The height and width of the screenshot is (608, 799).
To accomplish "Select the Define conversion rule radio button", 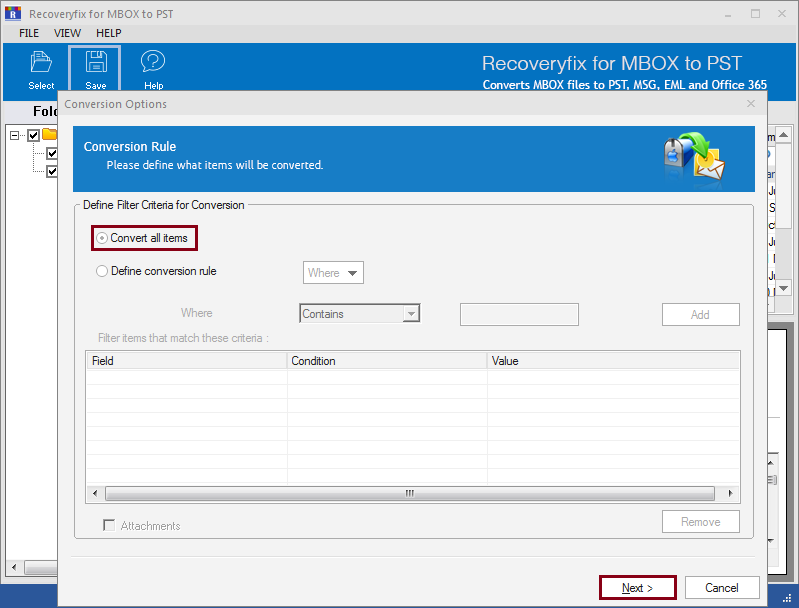I will pyautogui.click(x=102, y=271).
